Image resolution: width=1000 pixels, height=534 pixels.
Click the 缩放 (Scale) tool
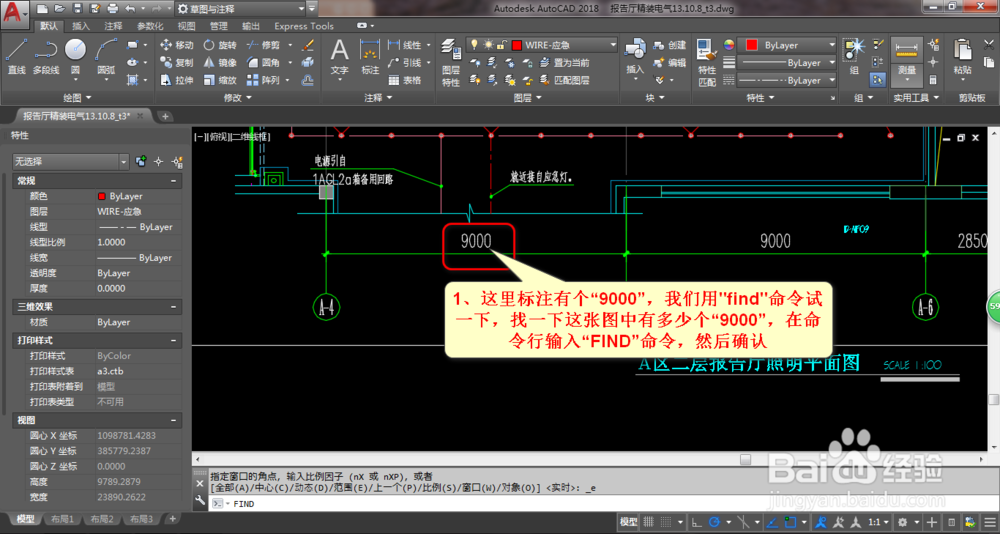tap(220, 80)
